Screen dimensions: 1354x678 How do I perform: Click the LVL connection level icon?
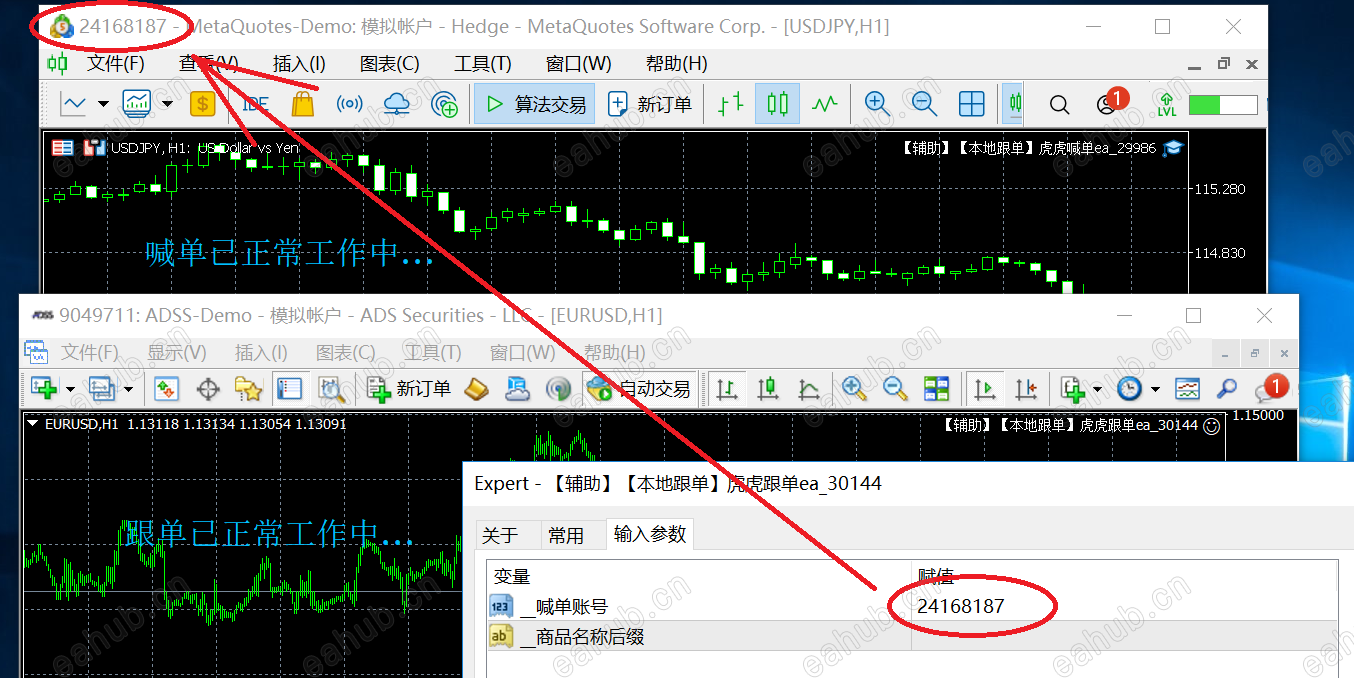pyautogui.click(x=1167, y=103)
